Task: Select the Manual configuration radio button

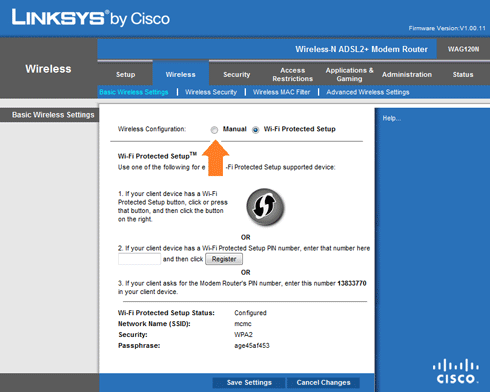Action: coord(214,130)
